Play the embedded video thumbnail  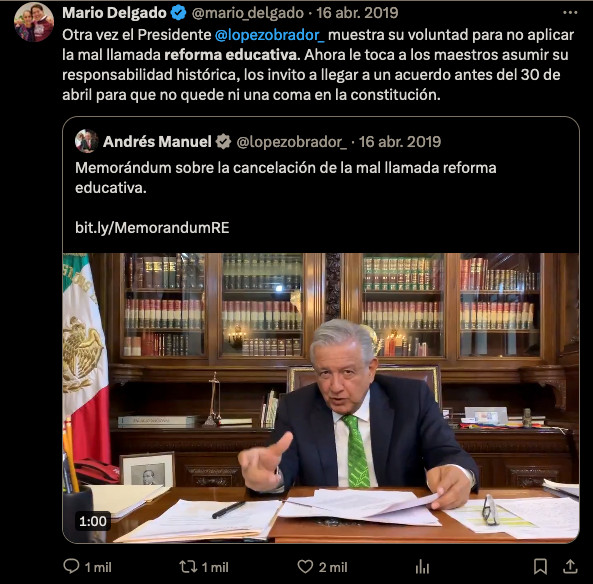pos(321,398)
